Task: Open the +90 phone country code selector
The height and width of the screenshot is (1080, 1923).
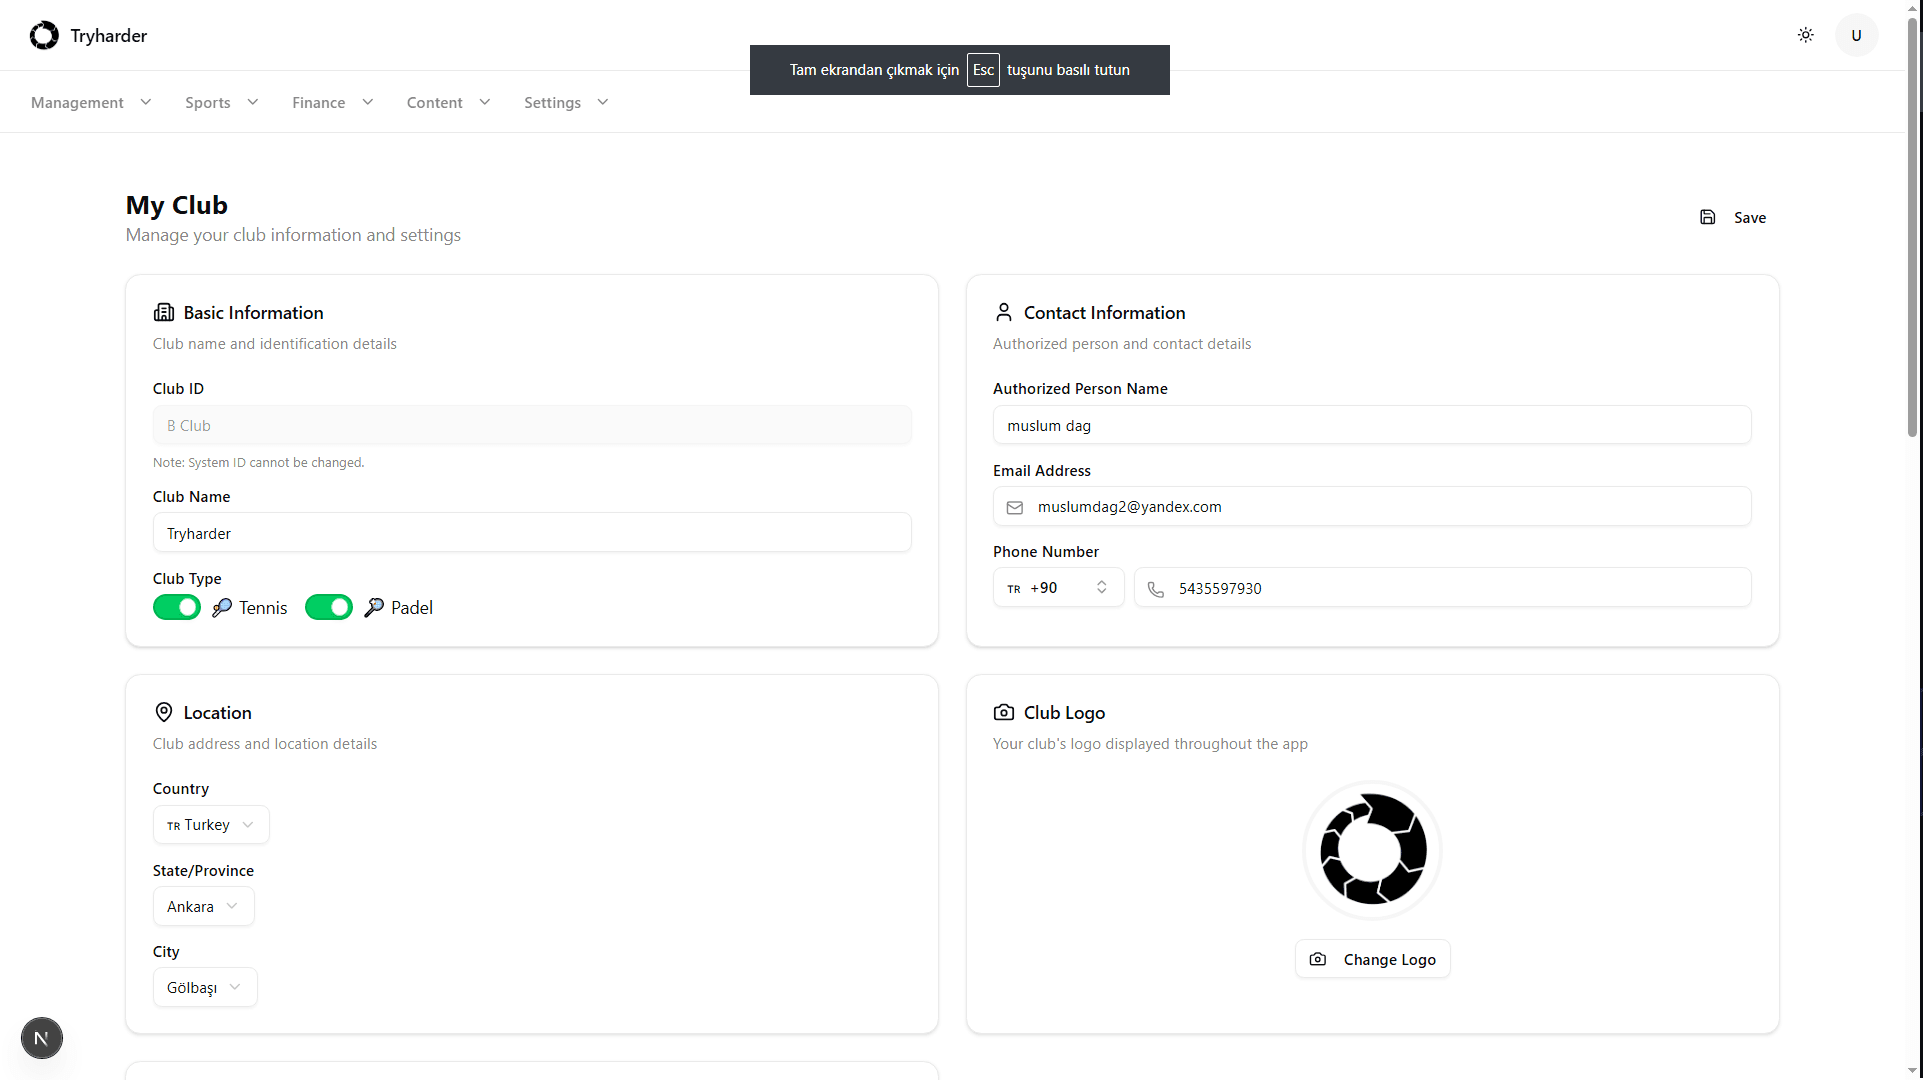Action: [x=1058, y=588]
